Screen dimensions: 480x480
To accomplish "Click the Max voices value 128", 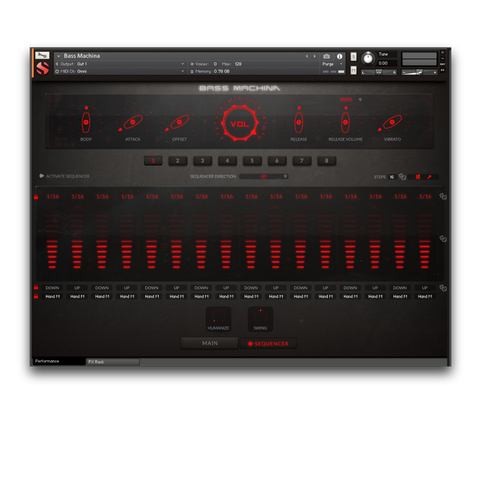I will [238, 64].
